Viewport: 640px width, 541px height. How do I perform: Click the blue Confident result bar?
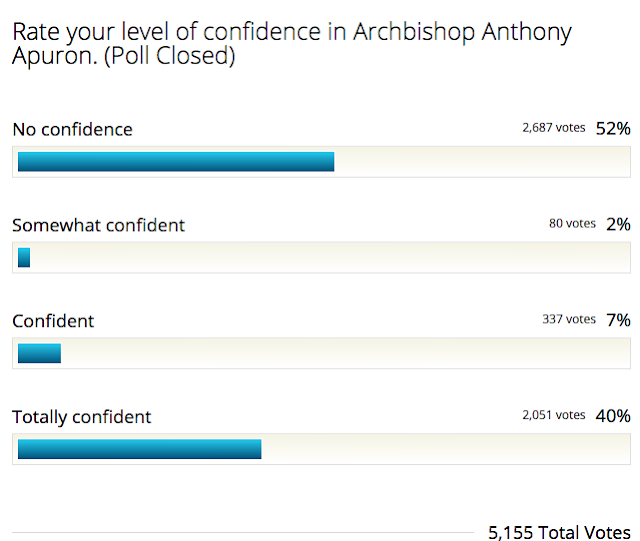pos(39,353)
